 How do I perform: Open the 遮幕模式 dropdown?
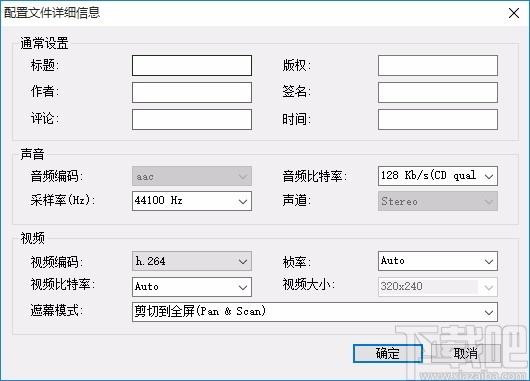coord(315,312)
